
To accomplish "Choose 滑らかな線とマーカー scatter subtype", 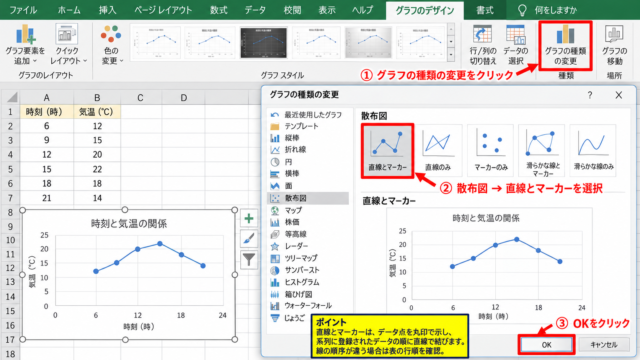I will point(542,151).
